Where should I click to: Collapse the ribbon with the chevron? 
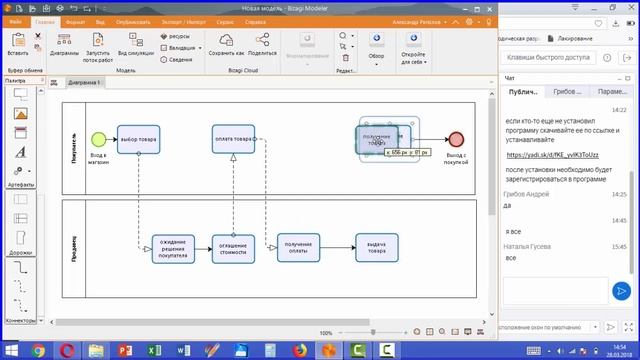456,22
